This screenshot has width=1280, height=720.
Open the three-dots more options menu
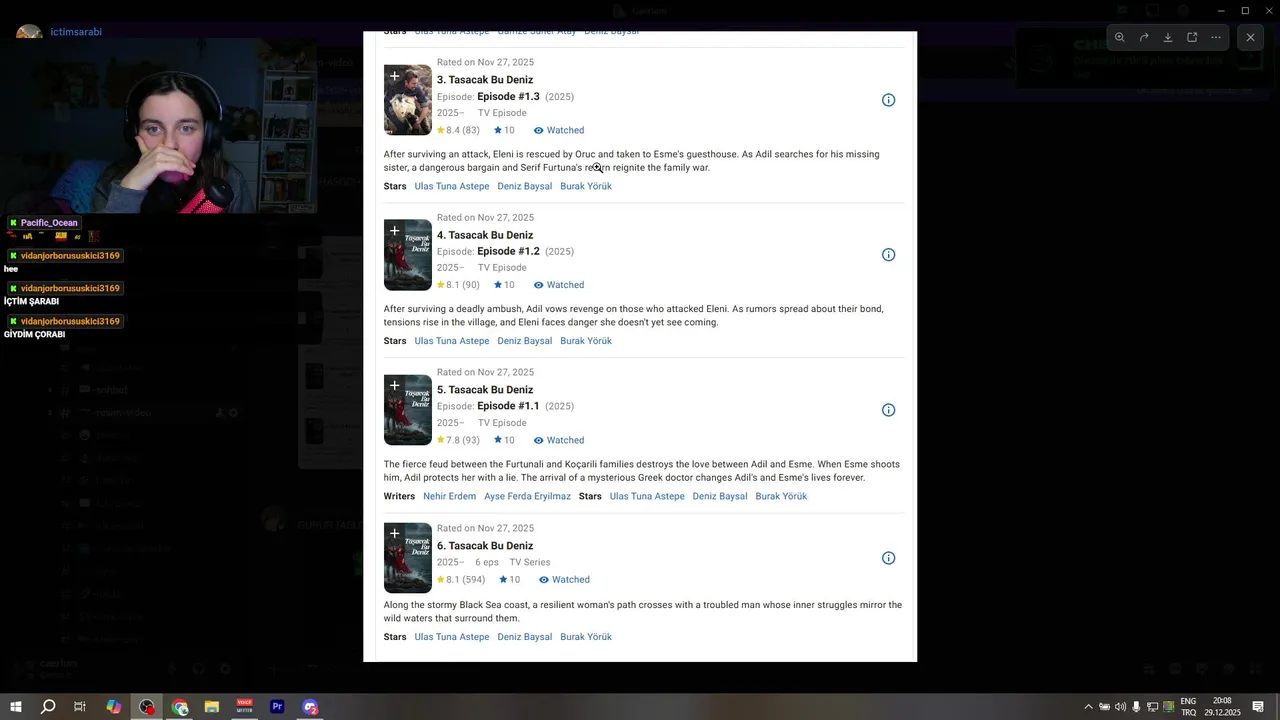point(1216,37)
